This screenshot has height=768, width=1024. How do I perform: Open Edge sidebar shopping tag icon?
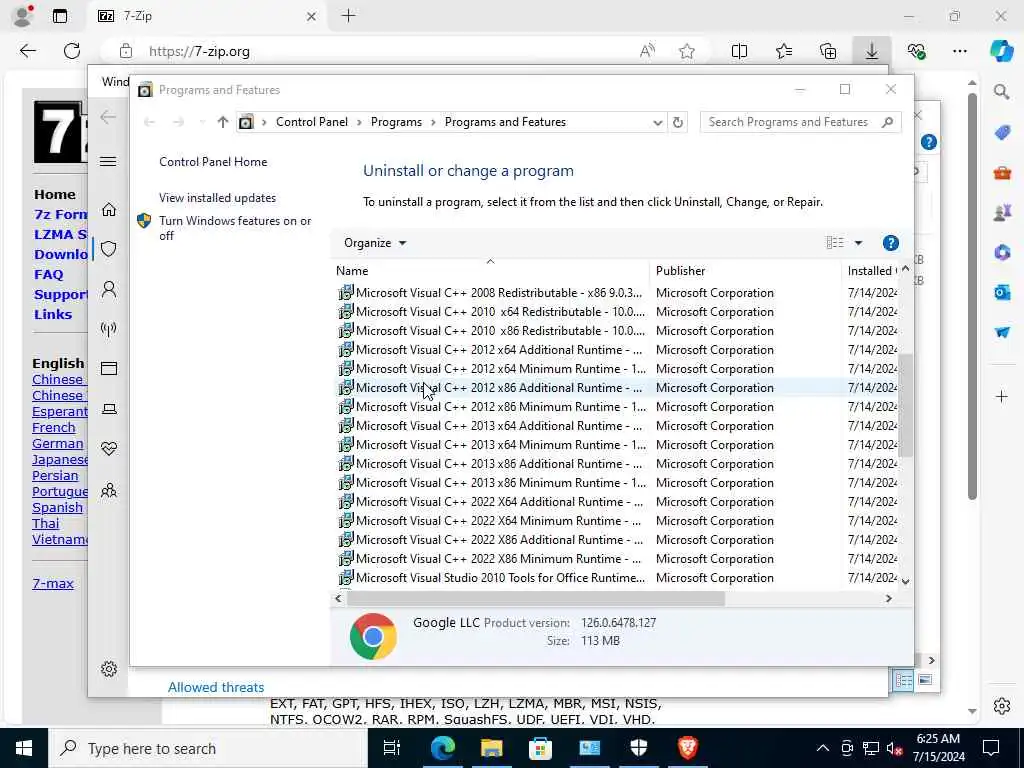click(x=1002, y=133)
